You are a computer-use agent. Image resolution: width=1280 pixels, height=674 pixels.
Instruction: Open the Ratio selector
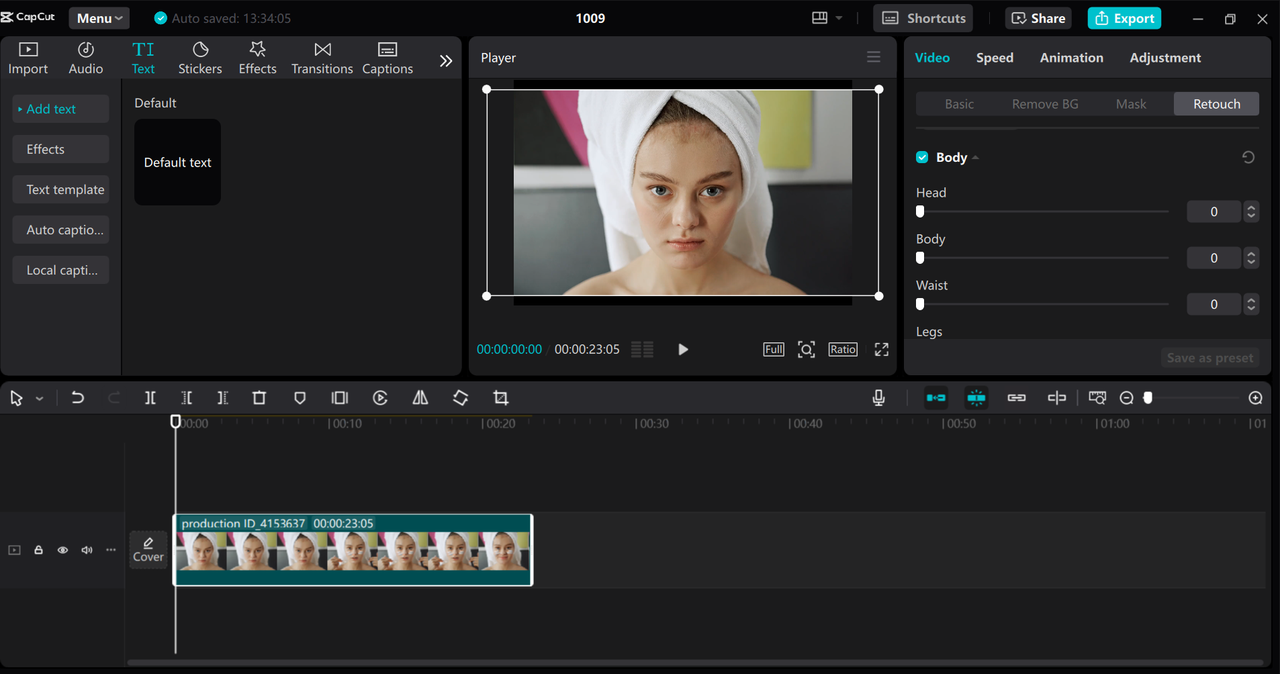point(843,349)
